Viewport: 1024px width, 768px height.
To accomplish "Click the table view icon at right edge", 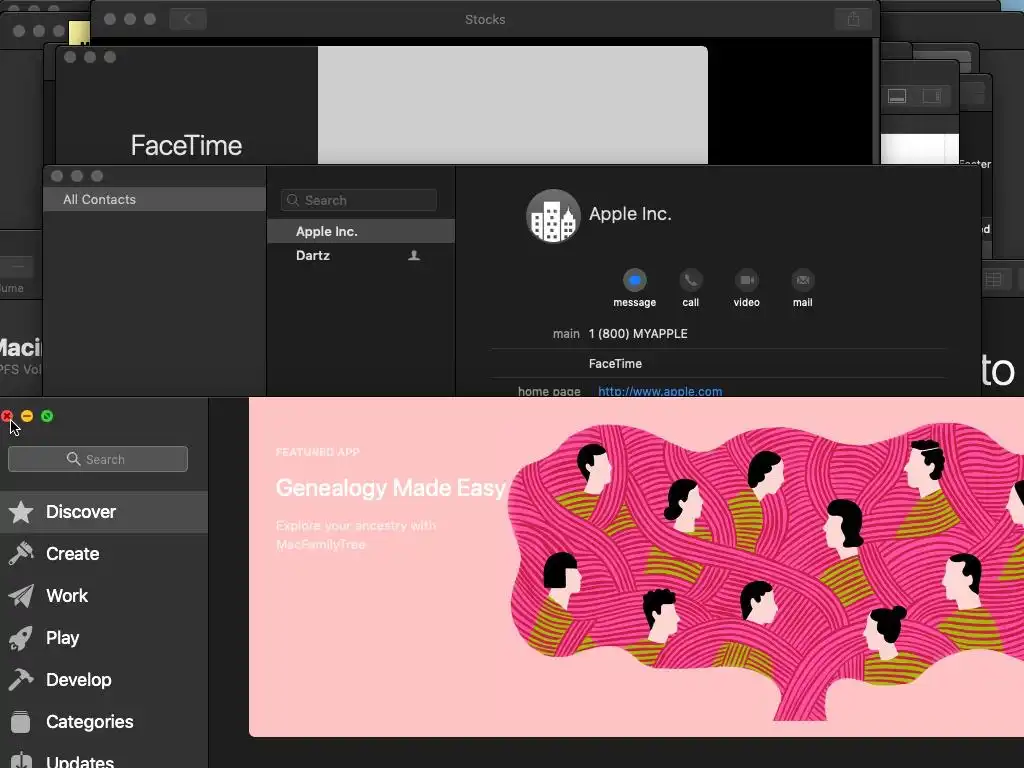I will [993, 280].
